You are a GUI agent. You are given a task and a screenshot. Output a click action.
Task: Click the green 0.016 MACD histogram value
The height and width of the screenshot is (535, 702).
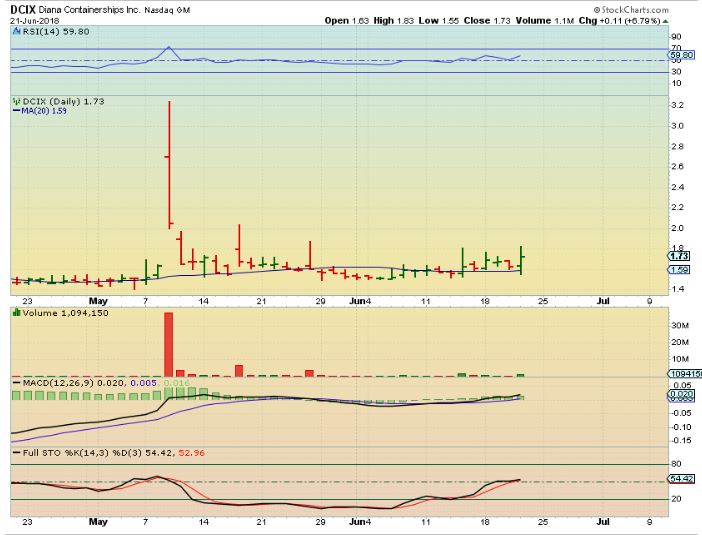[176, 383]
